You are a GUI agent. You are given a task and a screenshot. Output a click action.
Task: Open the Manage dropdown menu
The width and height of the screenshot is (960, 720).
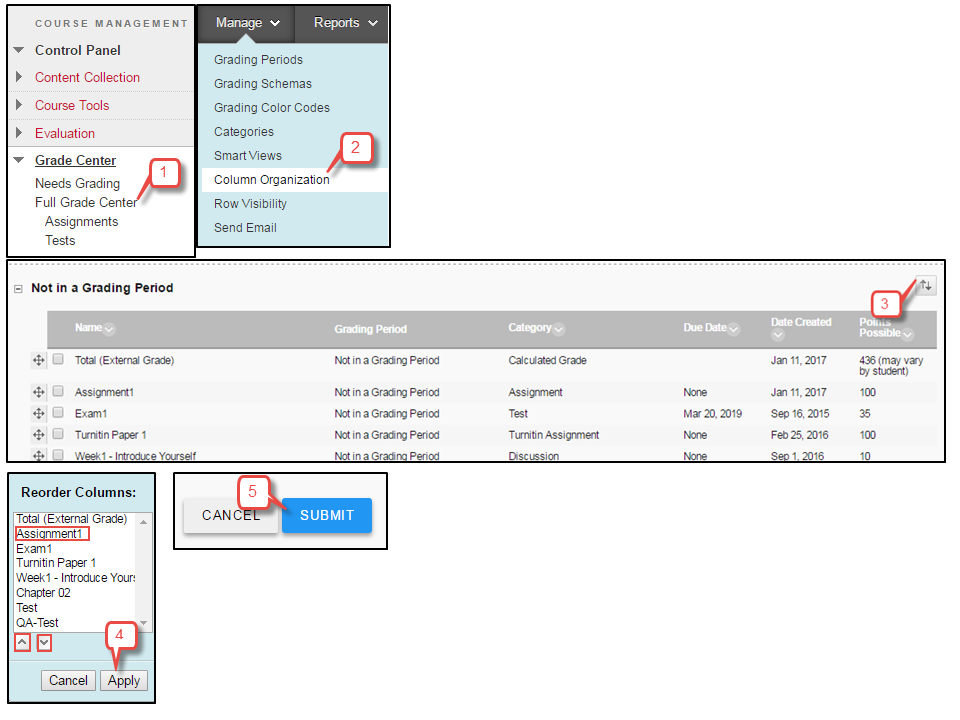click(247, 23)
